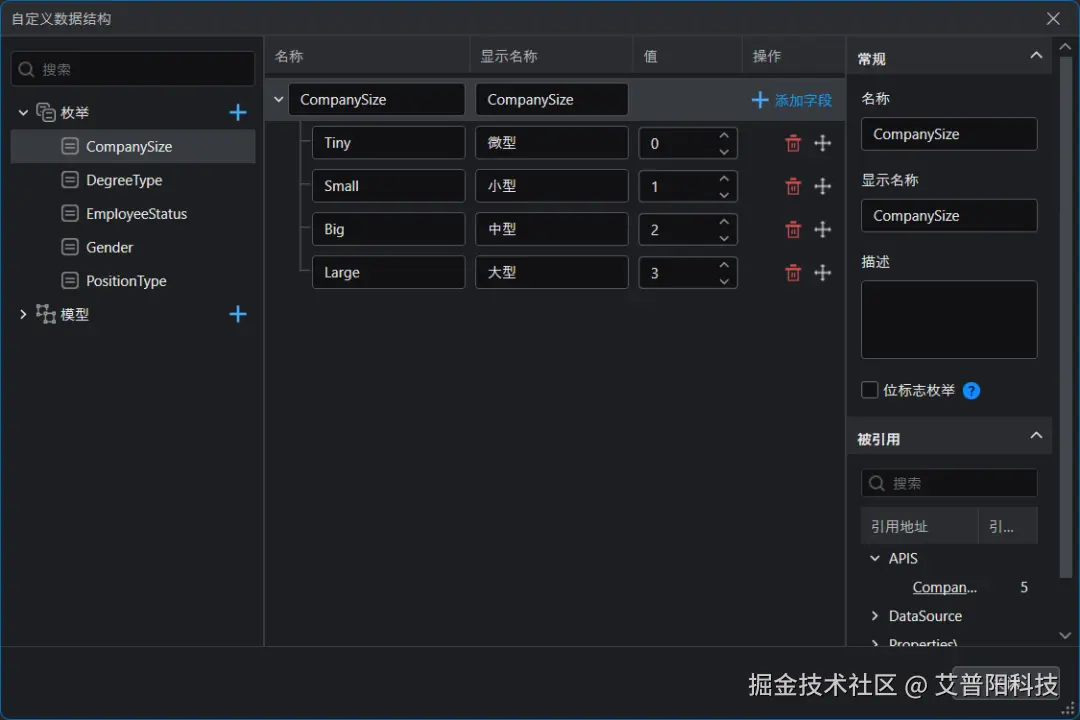Viewport: 1080px width, 720px height.
Task: Collapse the 枚举 tree section
Action: pos(22,112)
